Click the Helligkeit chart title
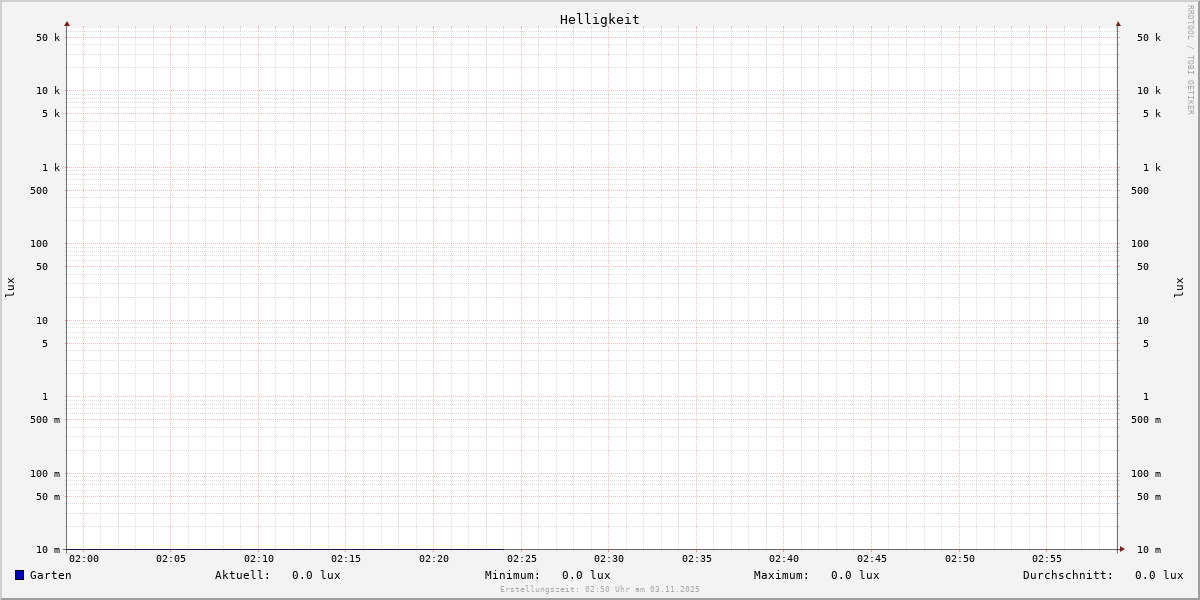The image size is (1200, 600). (x=599, y=19)
